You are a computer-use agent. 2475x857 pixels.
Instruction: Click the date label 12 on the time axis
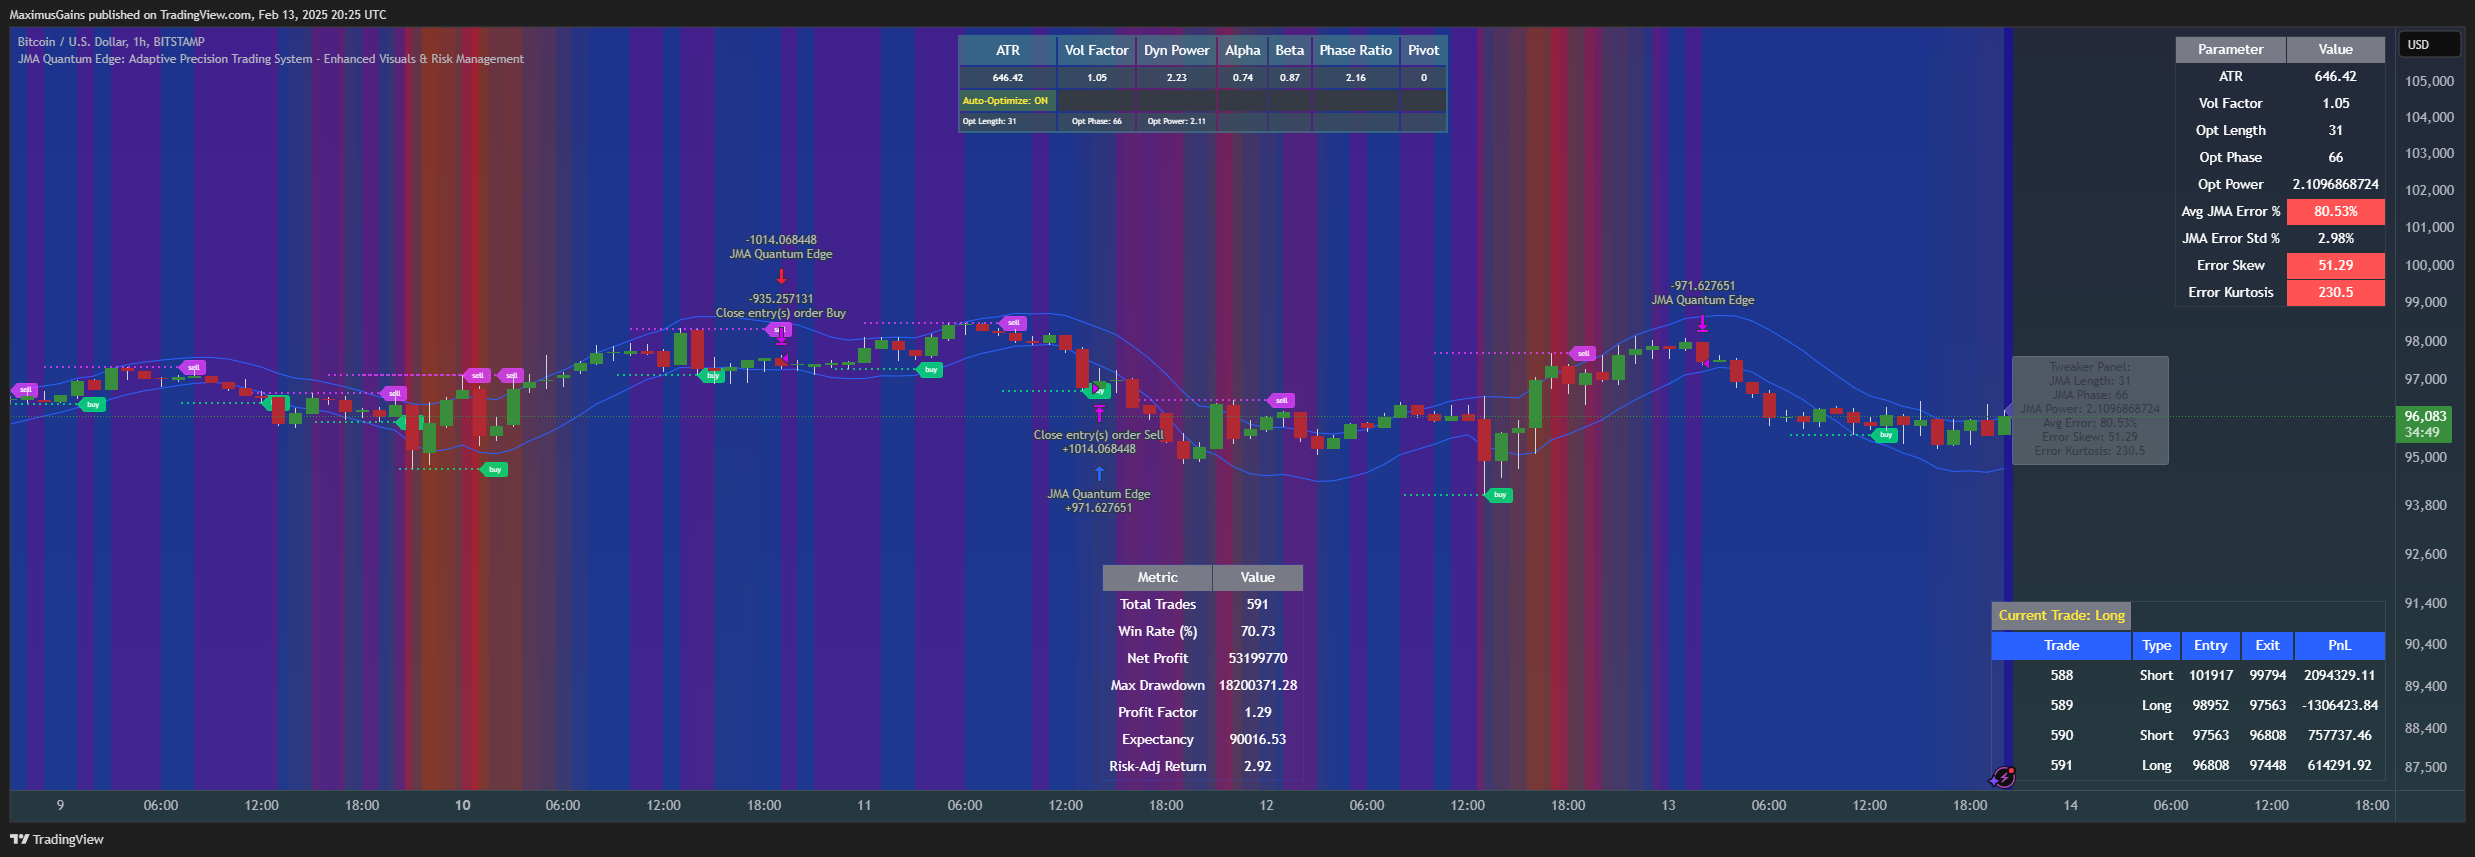point(1266,806)
